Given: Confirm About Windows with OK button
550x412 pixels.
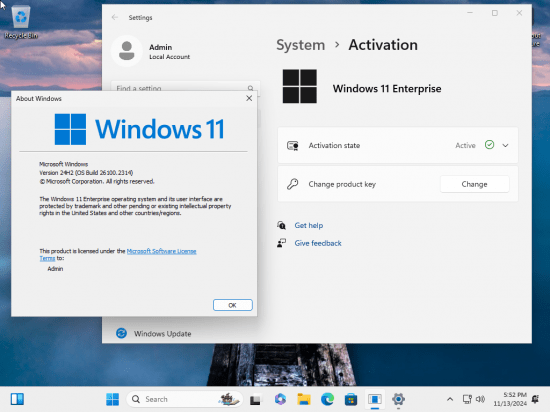Looking at the screenshot, I should coord(233,305).
